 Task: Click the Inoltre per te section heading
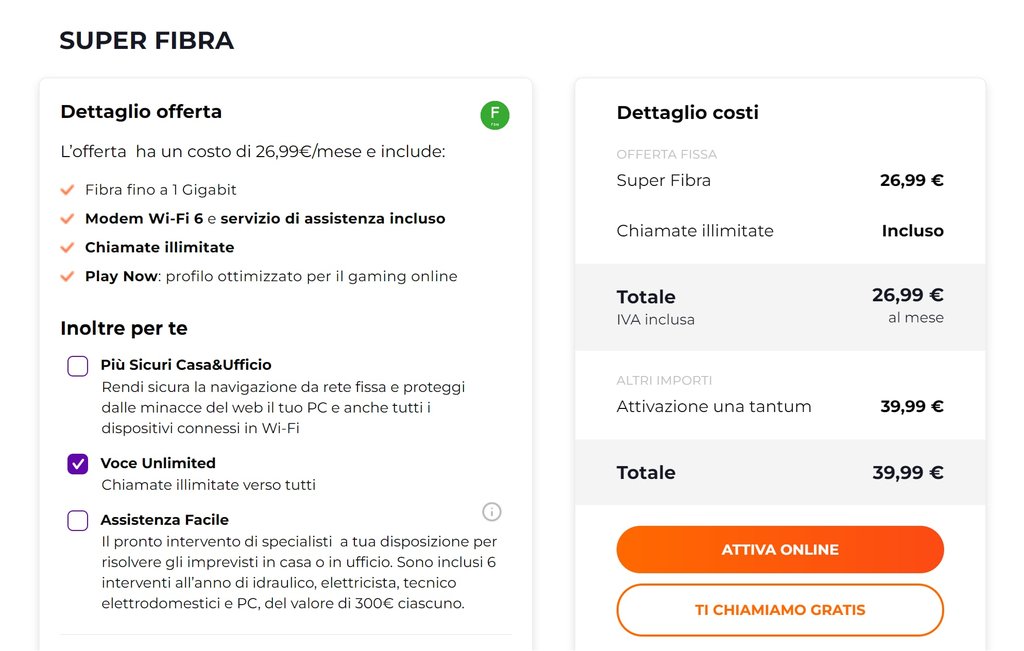tap(124, 328)
